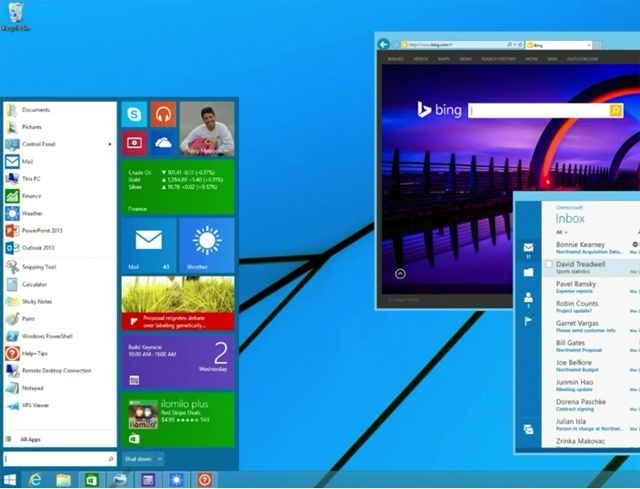Viewport: 640px width, 489px height.
Task: Click the Windows PowerShell icon
Action: click(12, 336)
